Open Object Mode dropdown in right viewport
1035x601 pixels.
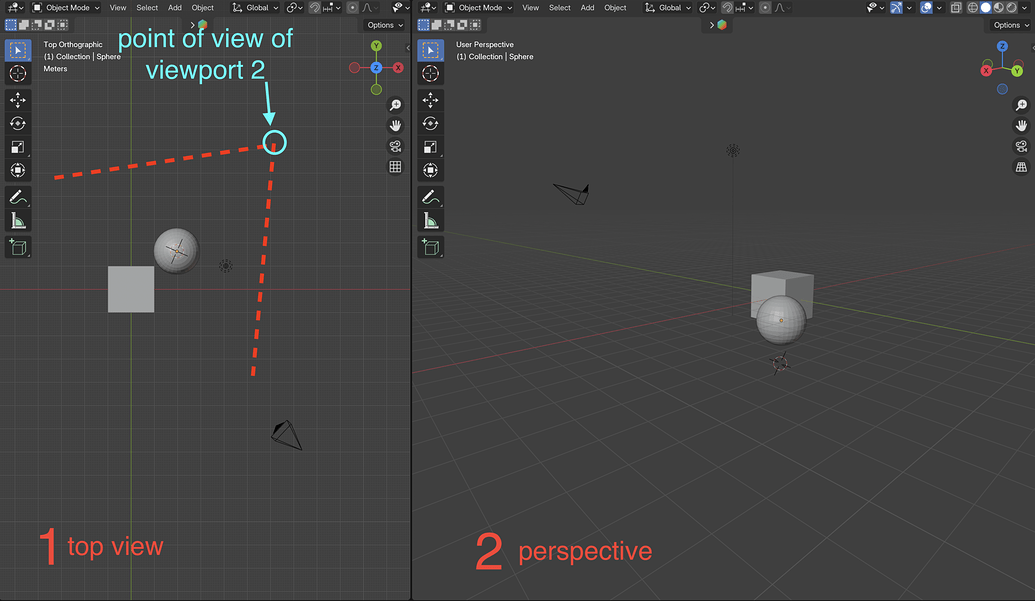pyautogui.click(x=479, y=8)
